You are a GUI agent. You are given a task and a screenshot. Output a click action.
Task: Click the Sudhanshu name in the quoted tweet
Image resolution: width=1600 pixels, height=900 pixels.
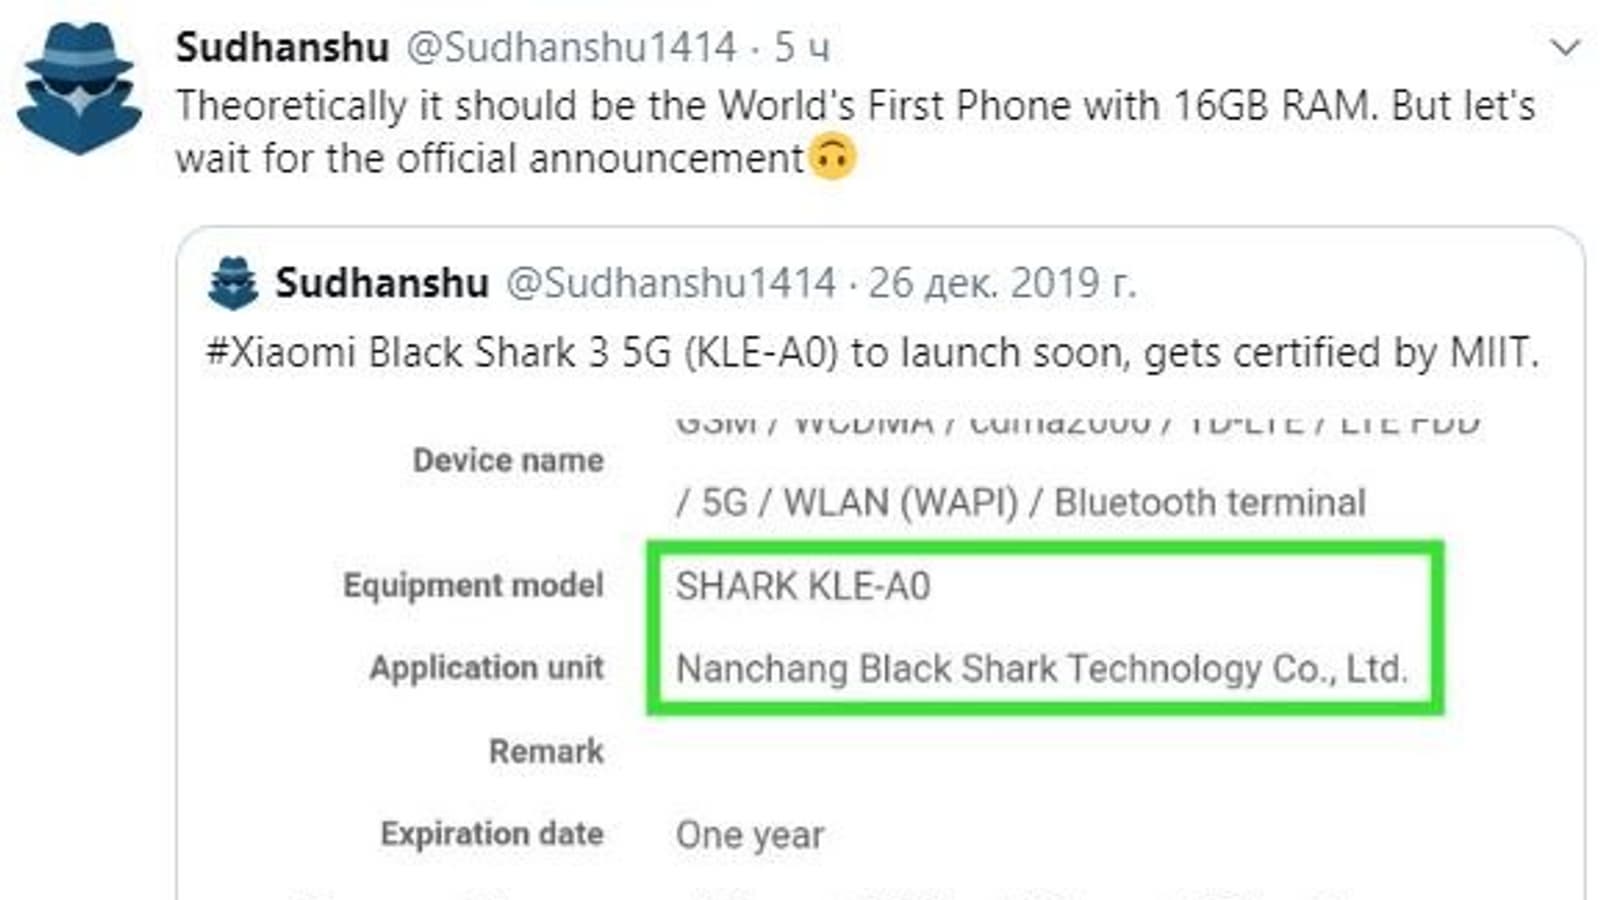382,284
